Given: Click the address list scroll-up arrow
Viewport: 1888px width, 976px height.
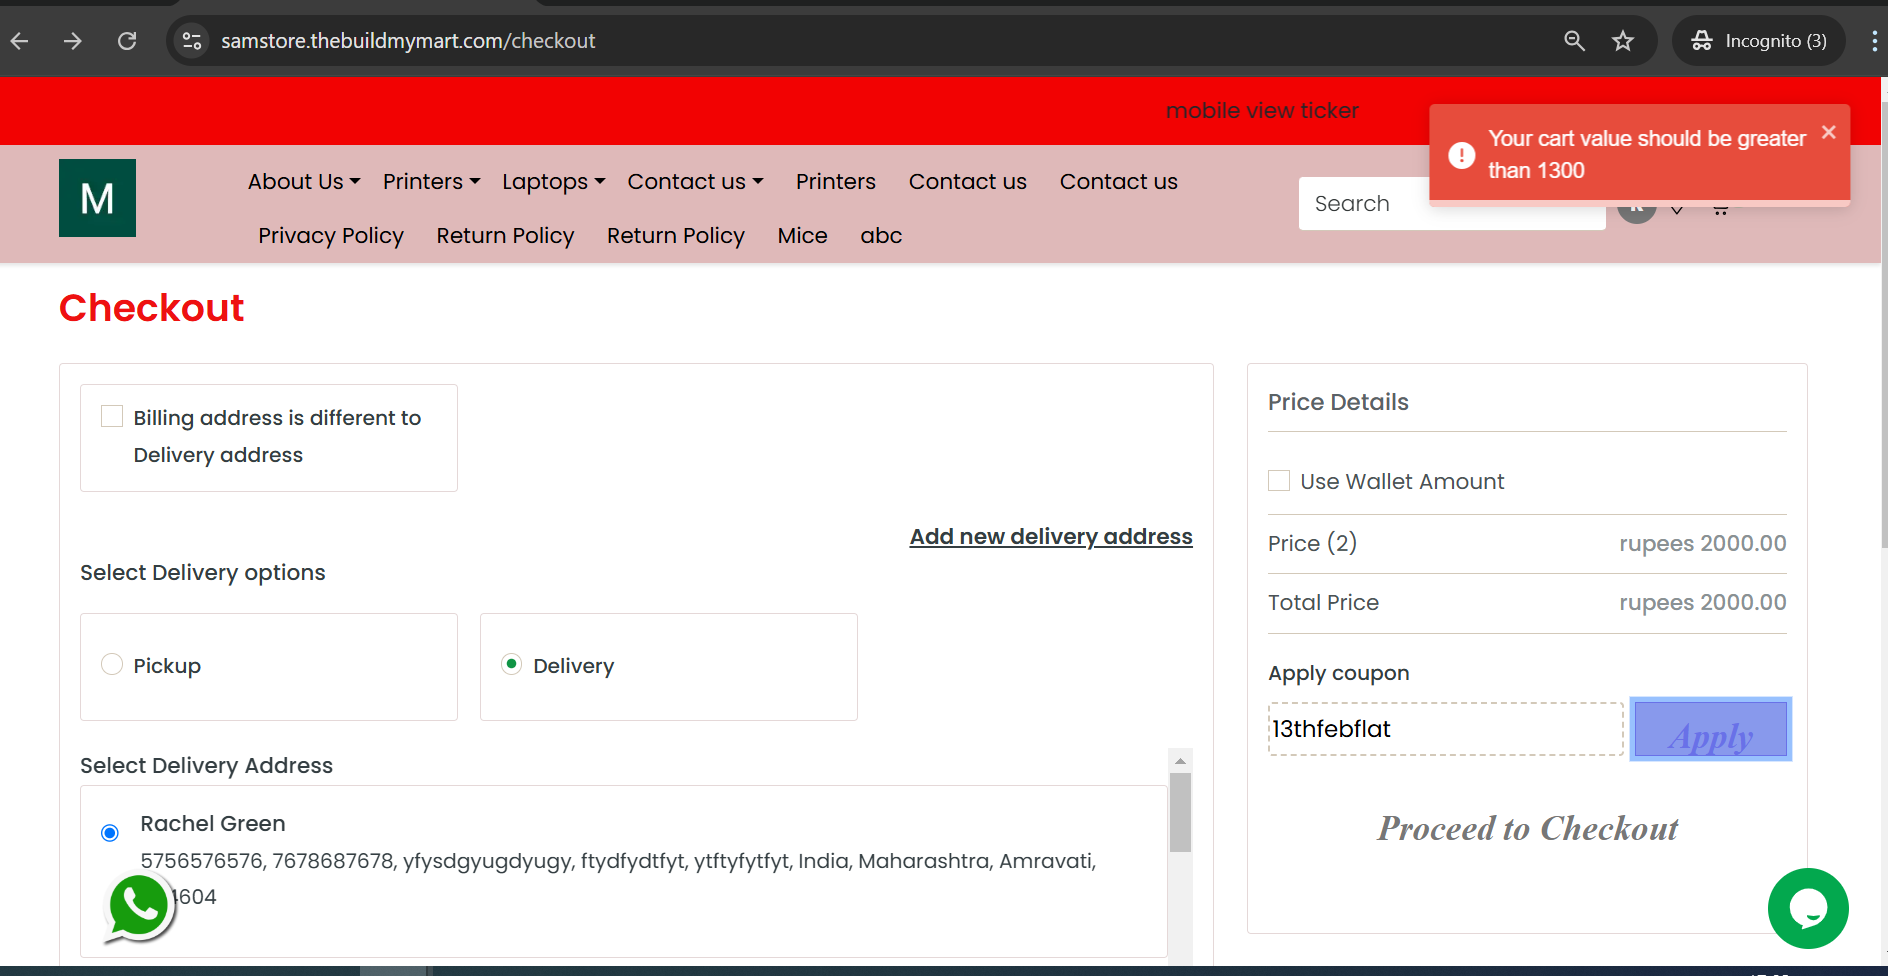Looking at the screenshot, I should click(1181, 761).
